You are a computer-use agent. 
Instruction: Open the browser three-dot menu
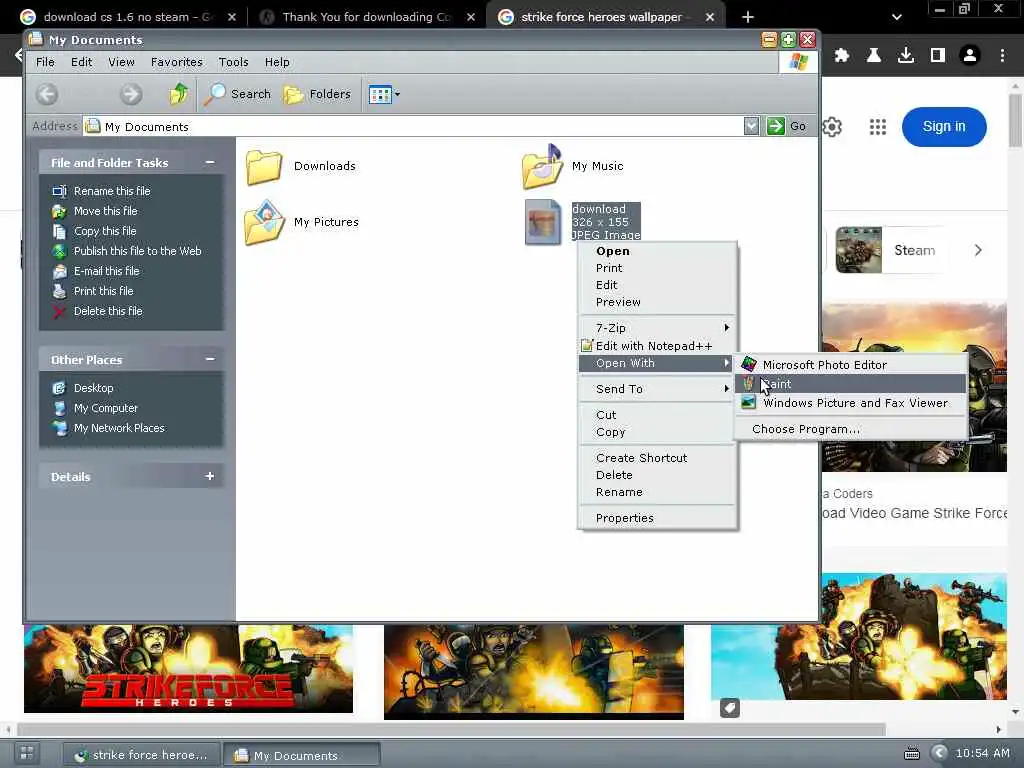(x=1002, y=56)
